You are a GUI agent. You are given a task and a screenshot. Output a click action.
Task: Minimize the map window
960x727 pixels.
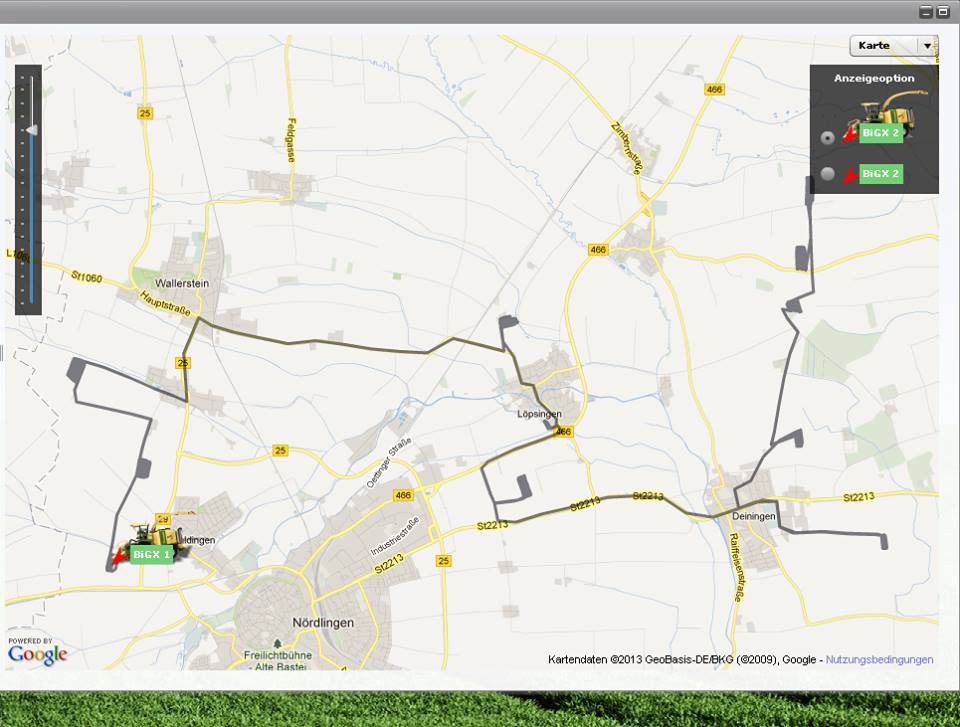[x=926, y=11]
